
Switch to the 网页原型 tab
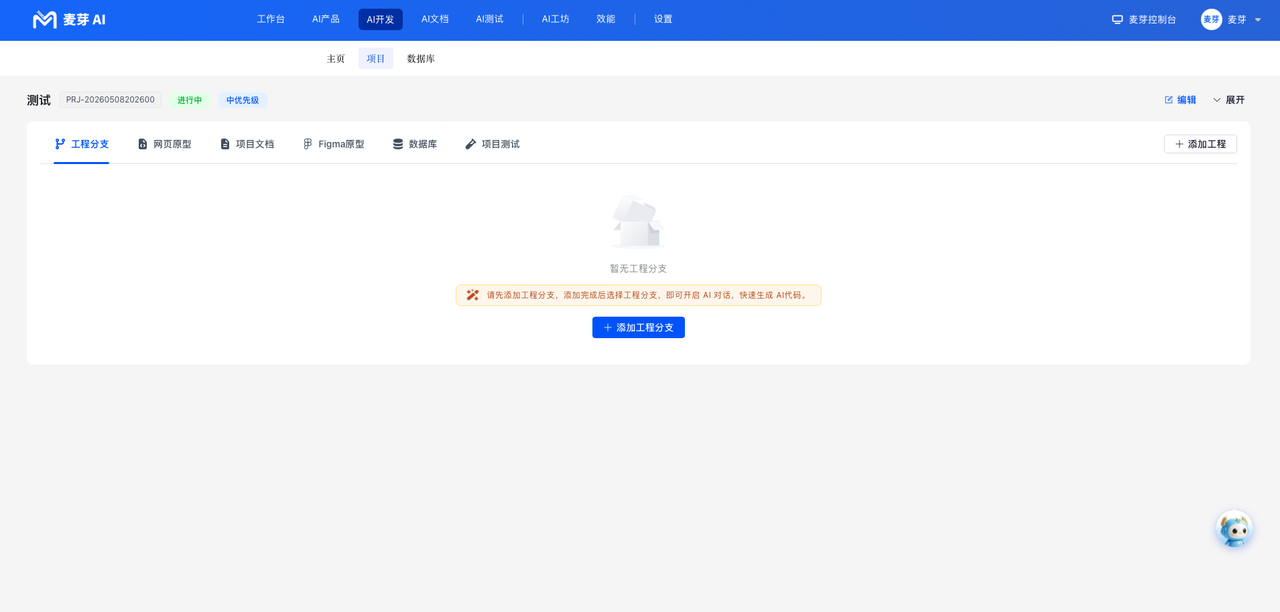tap(164, 144)
